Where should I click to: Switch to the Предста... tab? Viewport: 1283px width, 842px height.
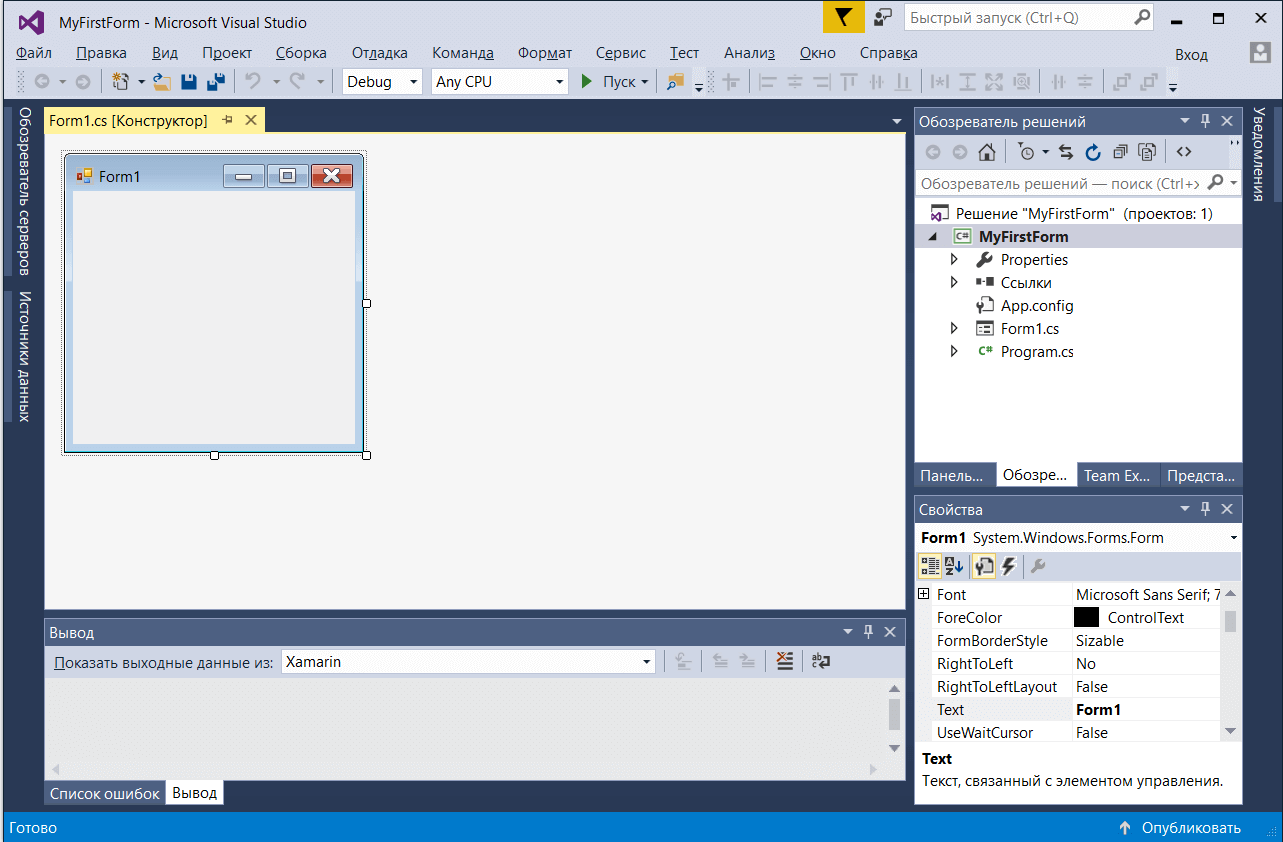click(x=1201, y=475)
